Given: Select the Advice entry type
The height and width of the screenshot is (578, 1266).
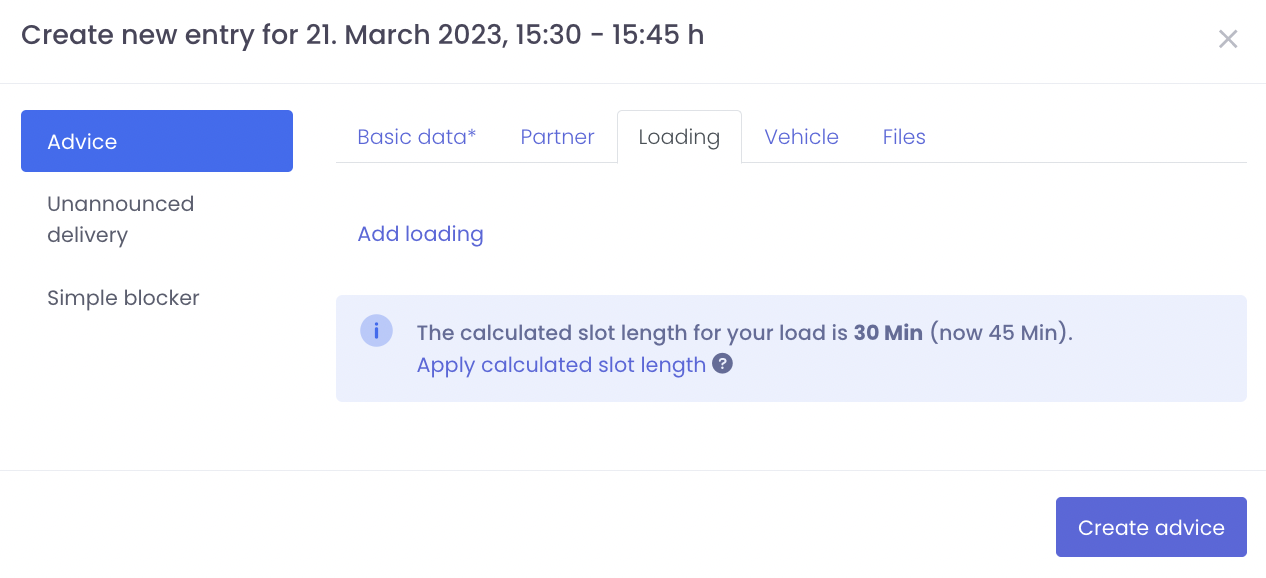Looking at the screenshot, I should (157, 141).
